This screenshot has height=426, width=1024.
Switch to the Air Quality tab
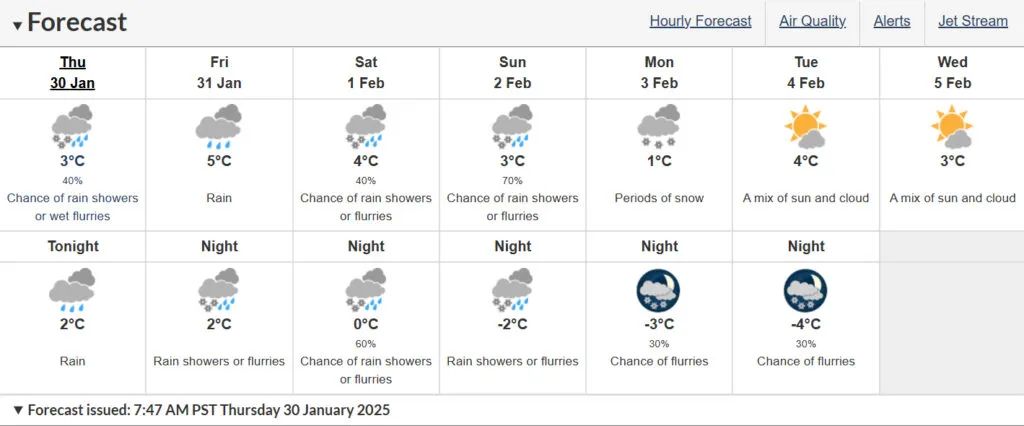[812, 22]
